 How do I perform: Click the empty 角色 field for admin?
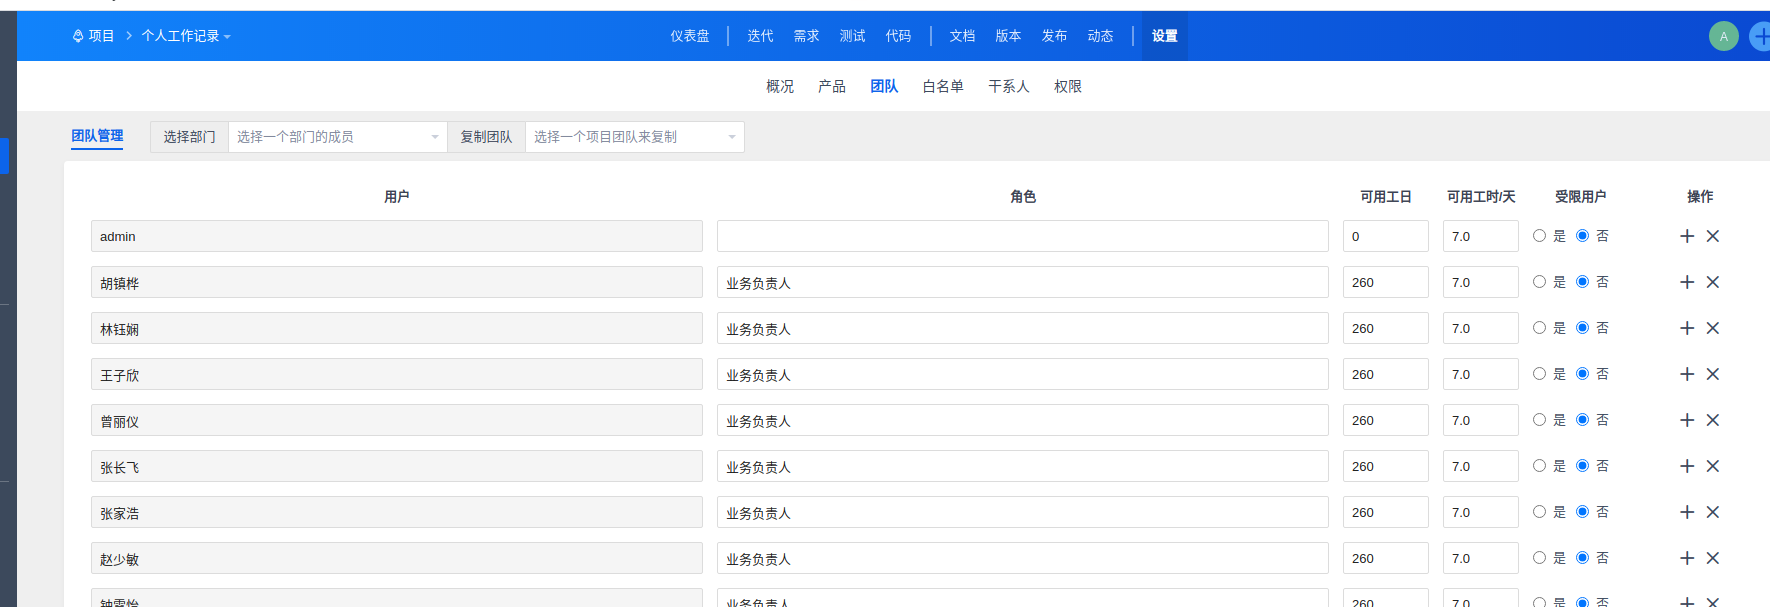click(x=1022, y=236)
